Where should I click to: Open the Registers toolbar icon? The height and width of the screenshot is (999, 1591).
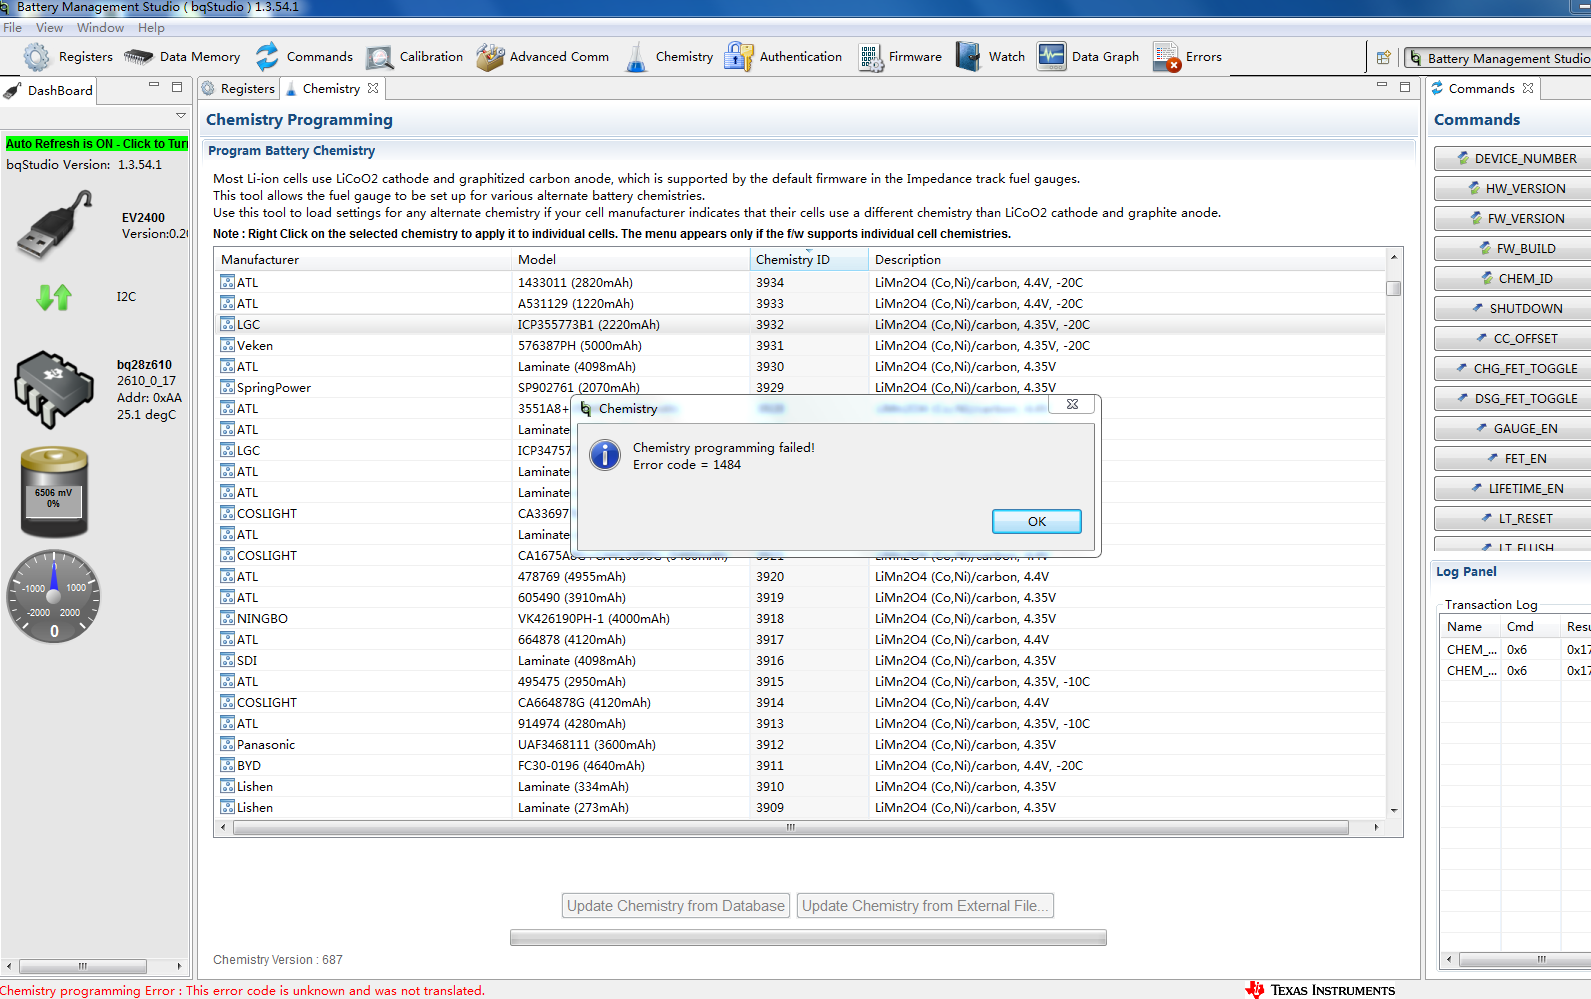67,57
